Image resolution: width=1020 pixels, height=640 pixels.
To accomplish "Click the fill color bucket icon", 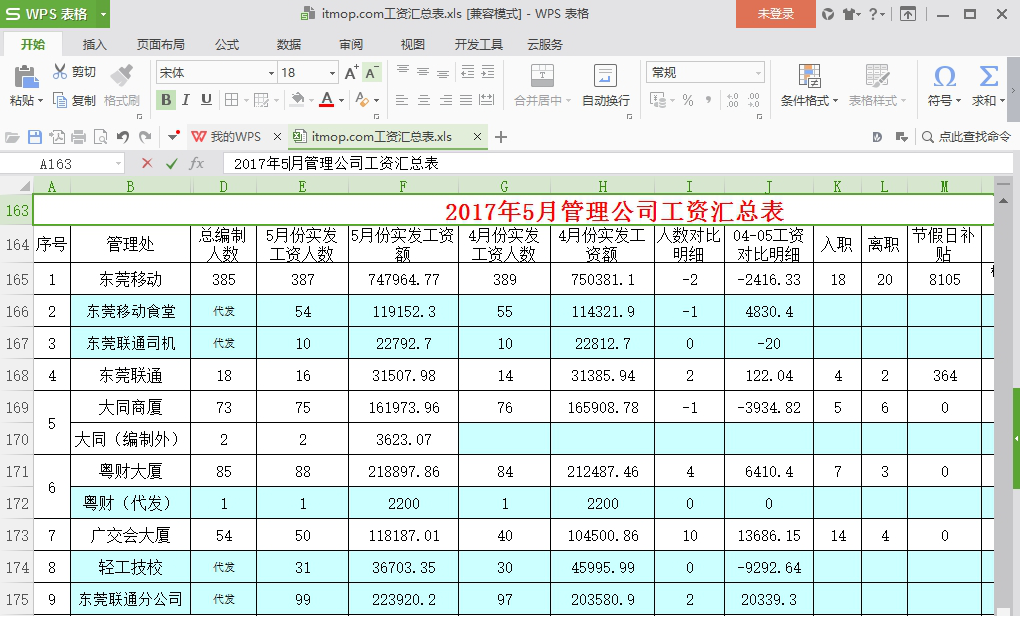I will pyautogui.click(x=297, y=100).
